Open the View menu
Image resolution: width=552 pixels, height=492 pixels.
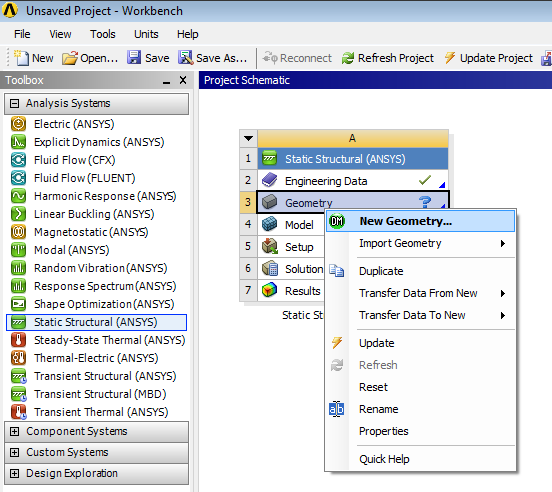pyautogui.click(x=60, y=34)
